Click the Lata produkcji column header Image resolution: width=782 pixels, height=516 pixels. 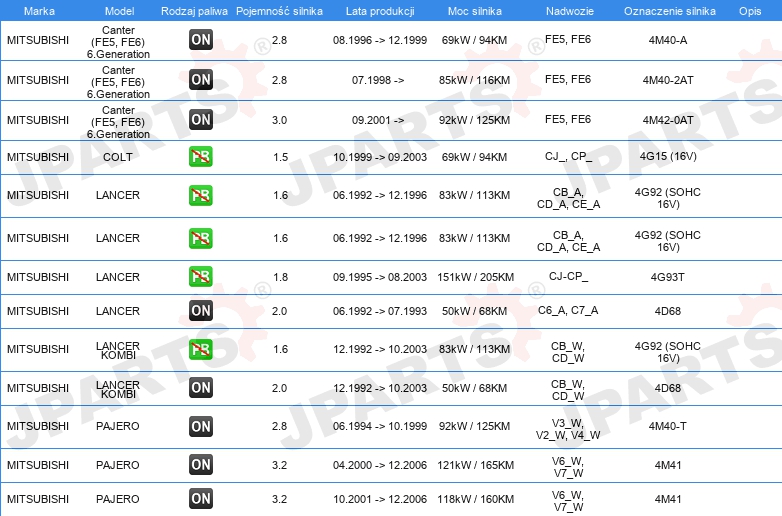380,11
